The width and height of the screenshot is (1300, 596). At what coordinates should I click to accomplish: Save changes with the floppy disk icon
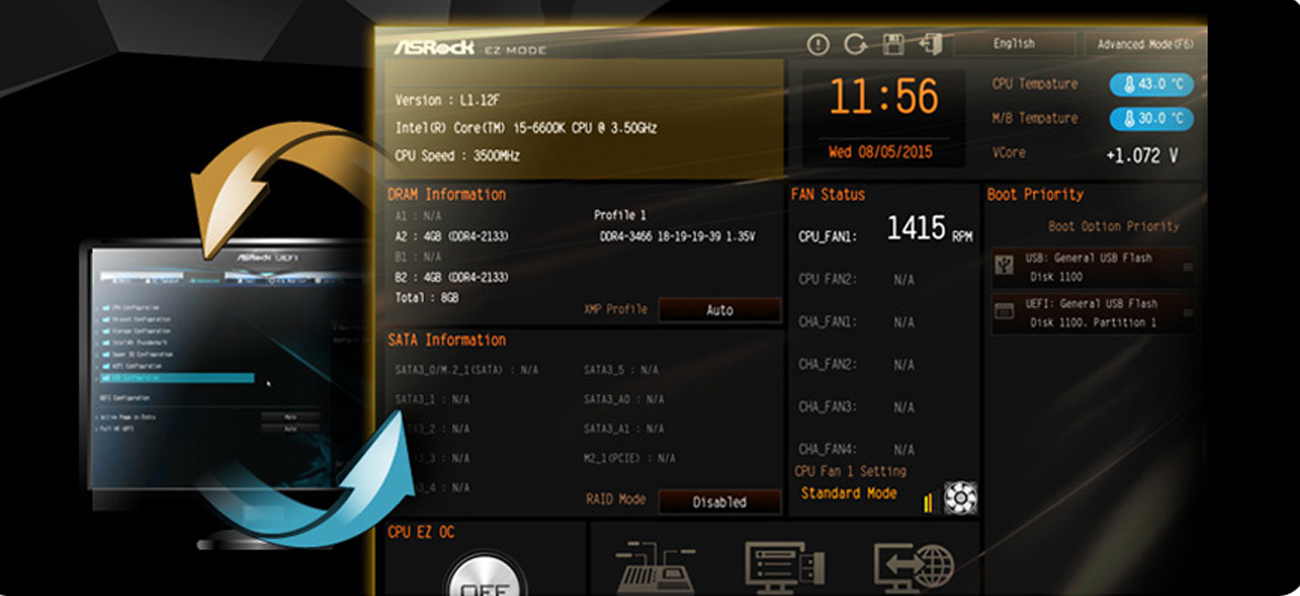891,43
